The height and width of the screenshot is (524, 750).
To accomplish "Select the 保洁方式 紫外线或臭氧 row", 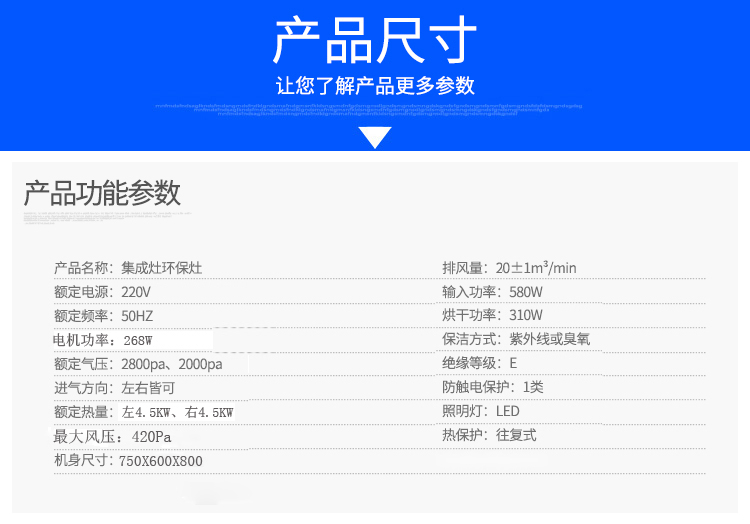I will 516,340.
